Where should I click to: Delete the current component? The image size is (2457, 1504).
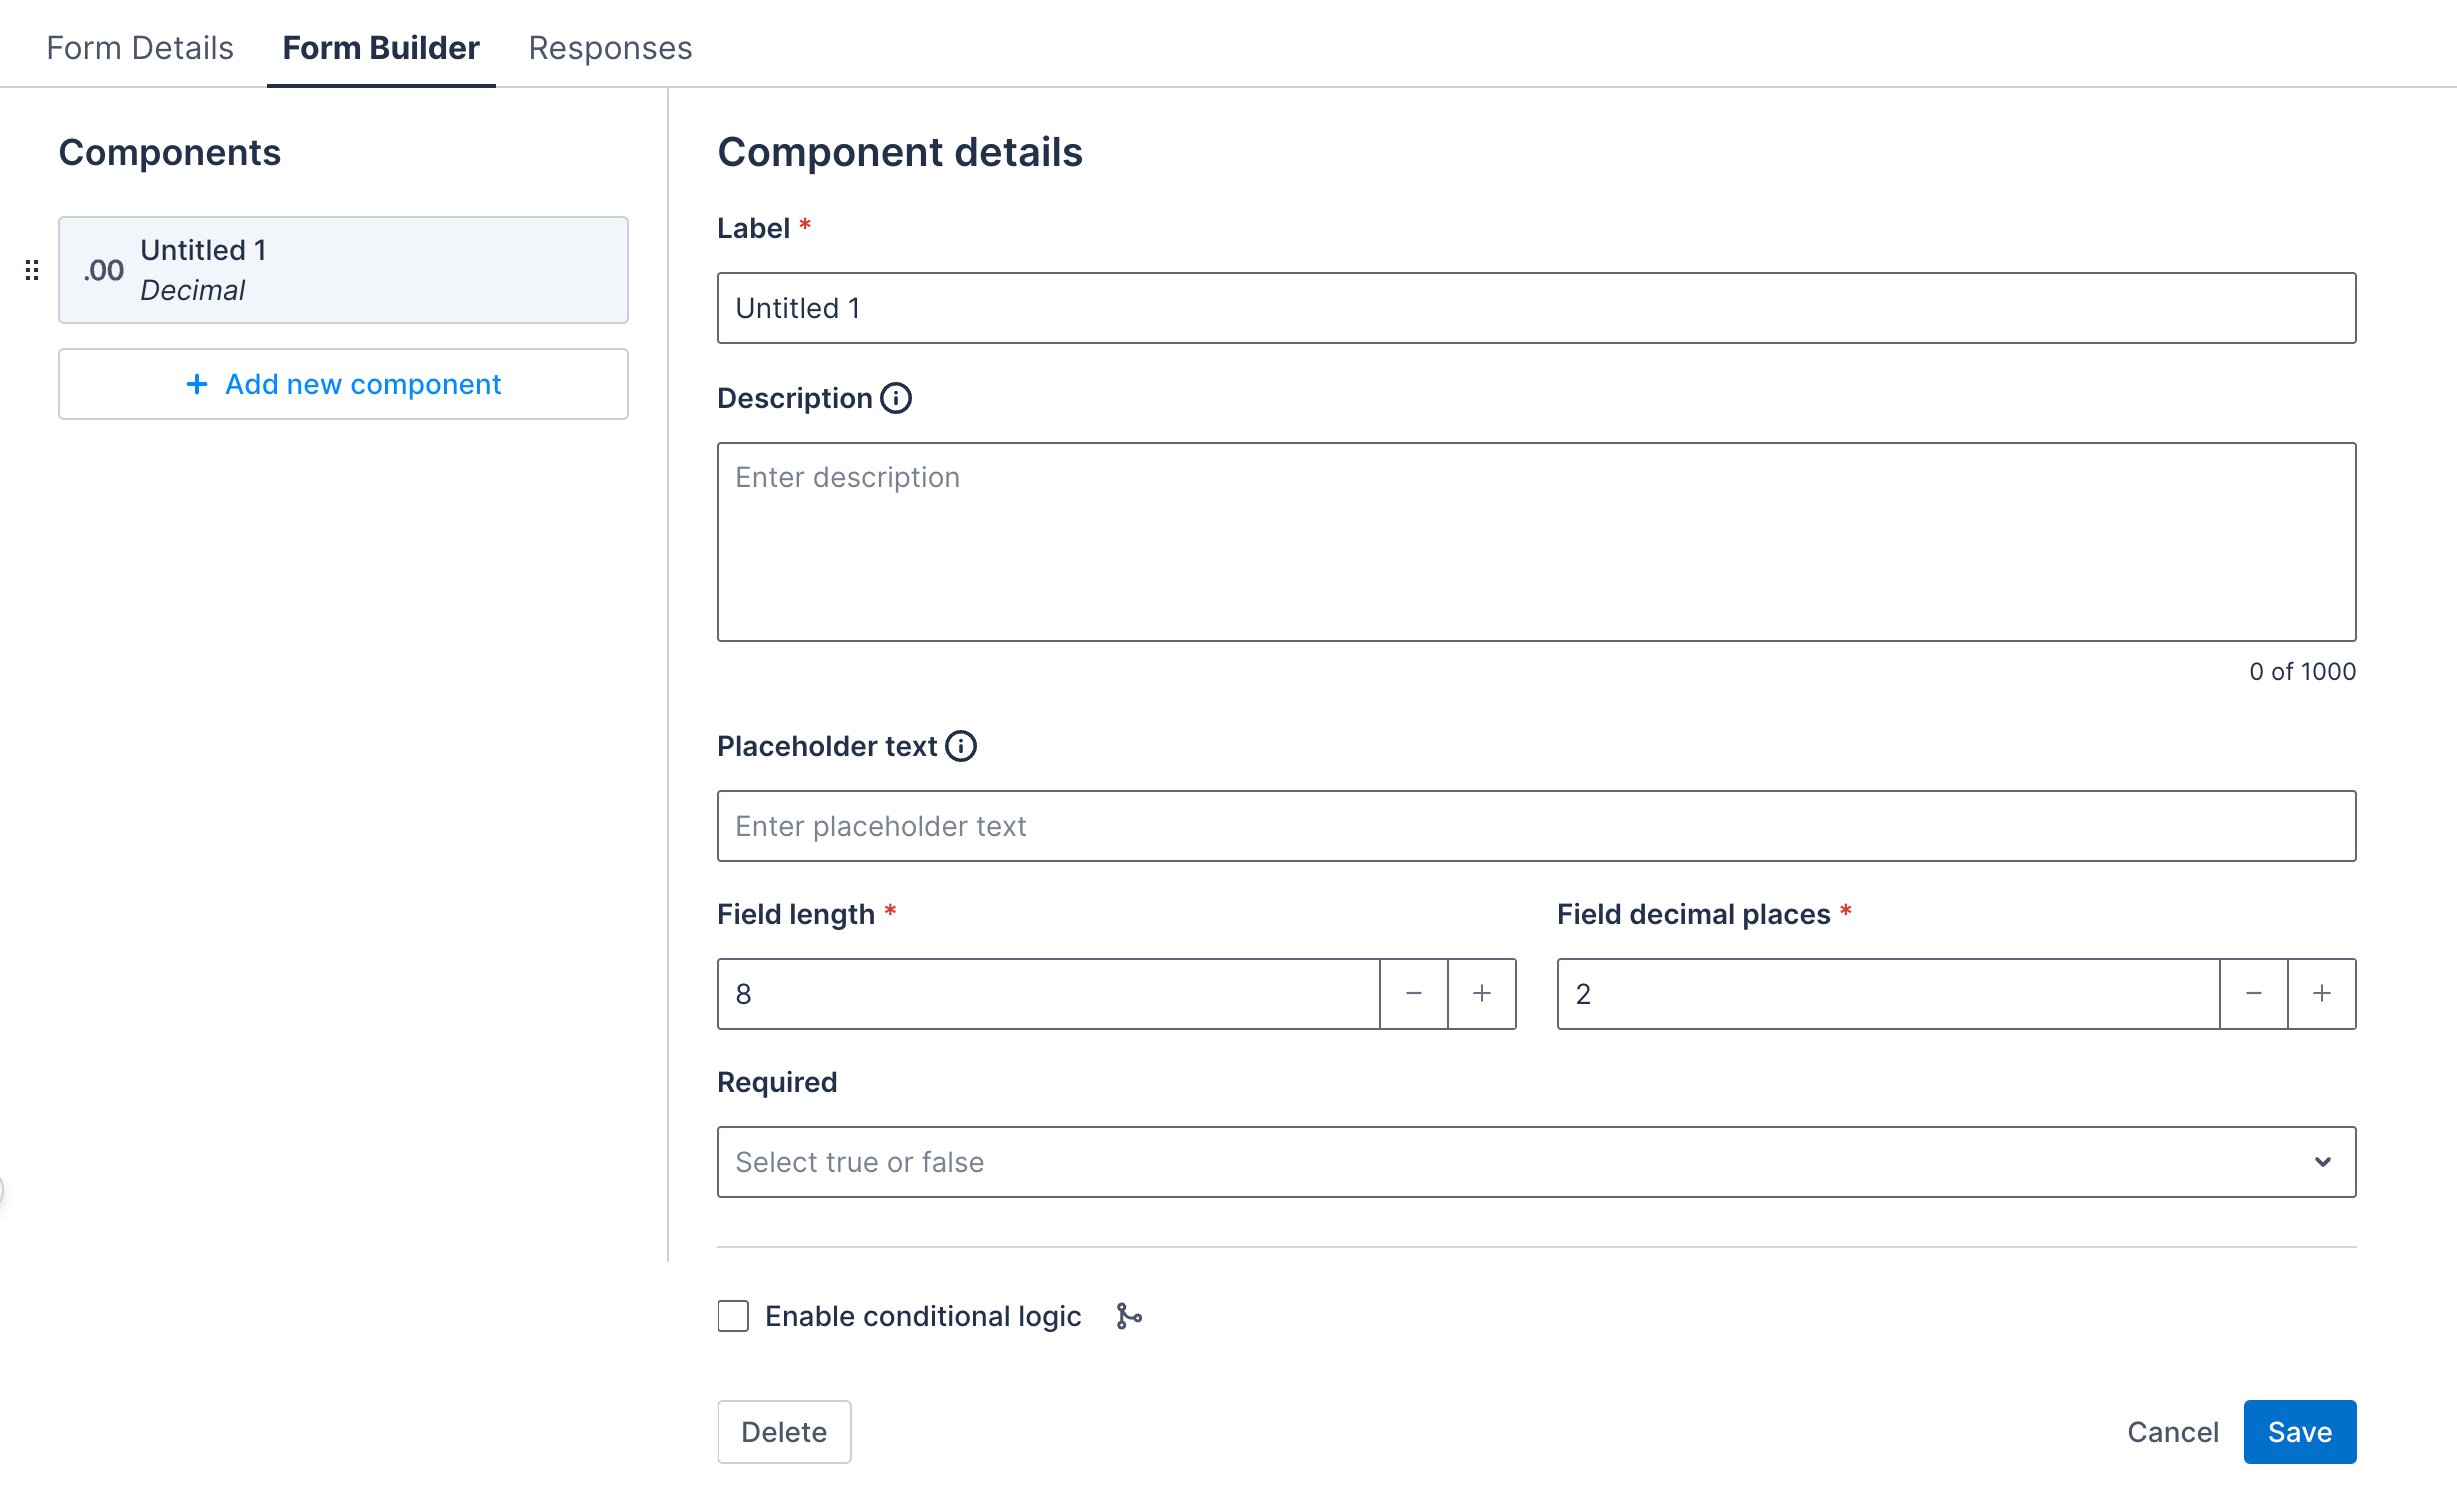click(x=784, y=1431)
